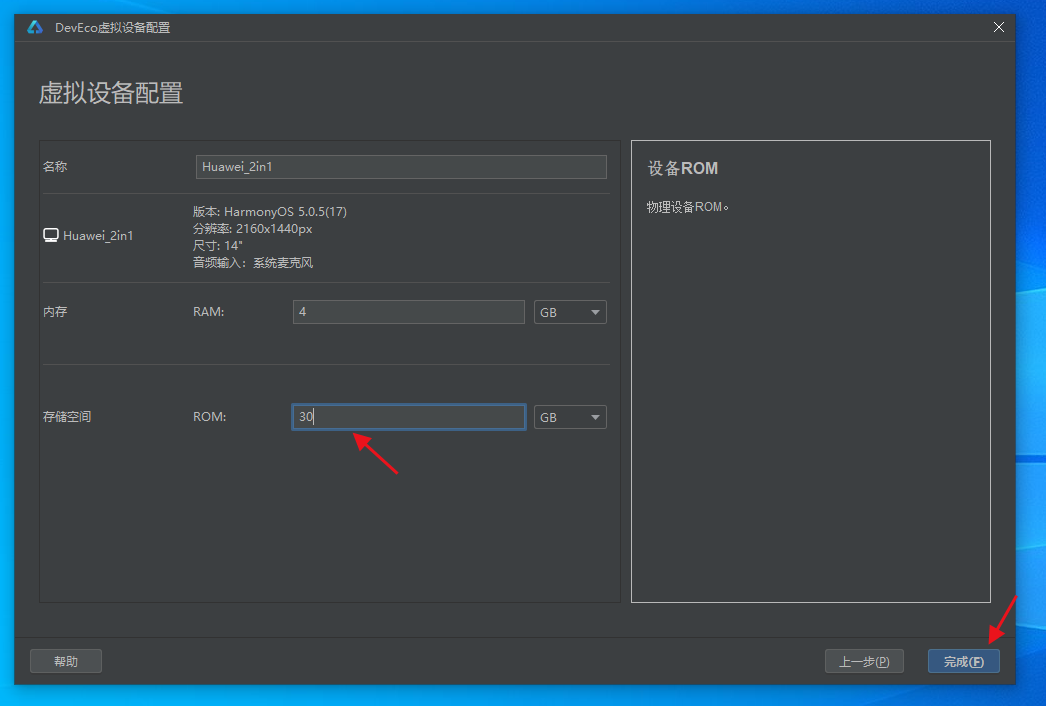Click the DevEco虚拟设备配置 title bar text
This screenshot has height=706, width=1046.
112,27
